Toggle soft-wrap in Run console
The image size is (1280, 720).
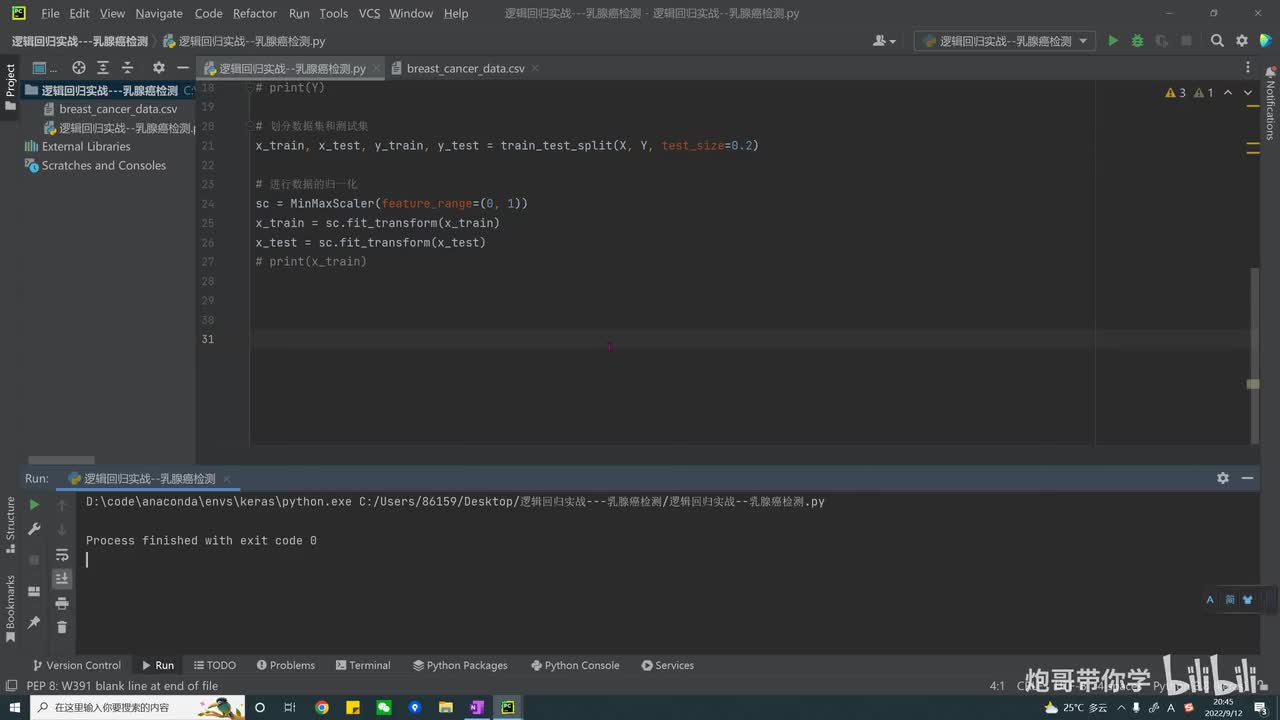tap(62, 554)
